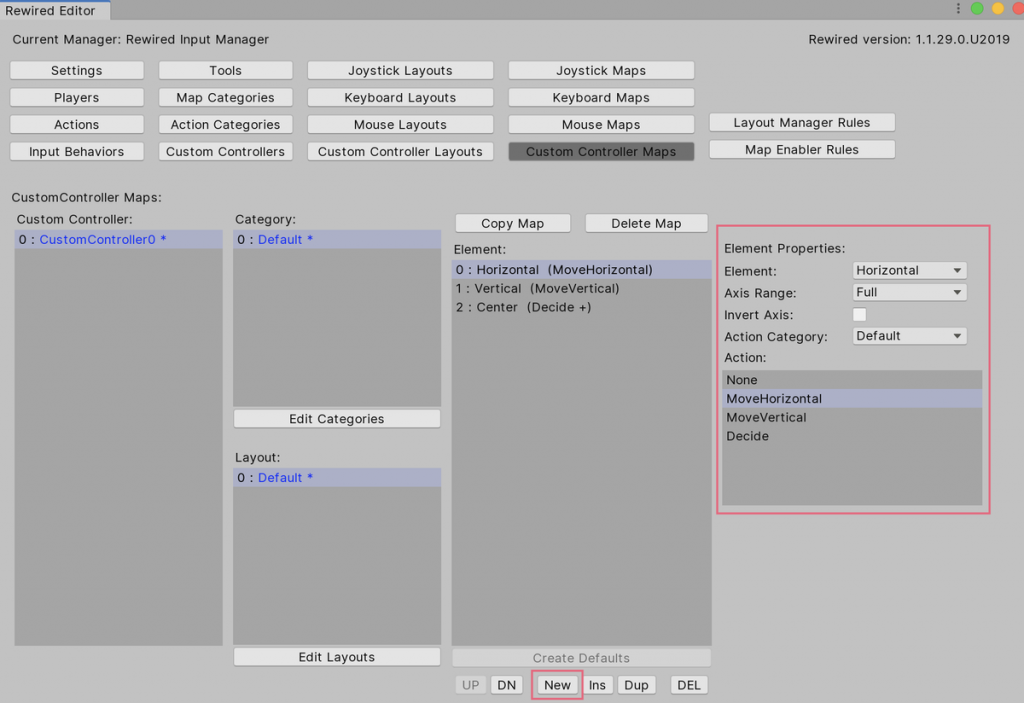Open Mouse Layouts page
1024x703 pixels.
point(400,124)
